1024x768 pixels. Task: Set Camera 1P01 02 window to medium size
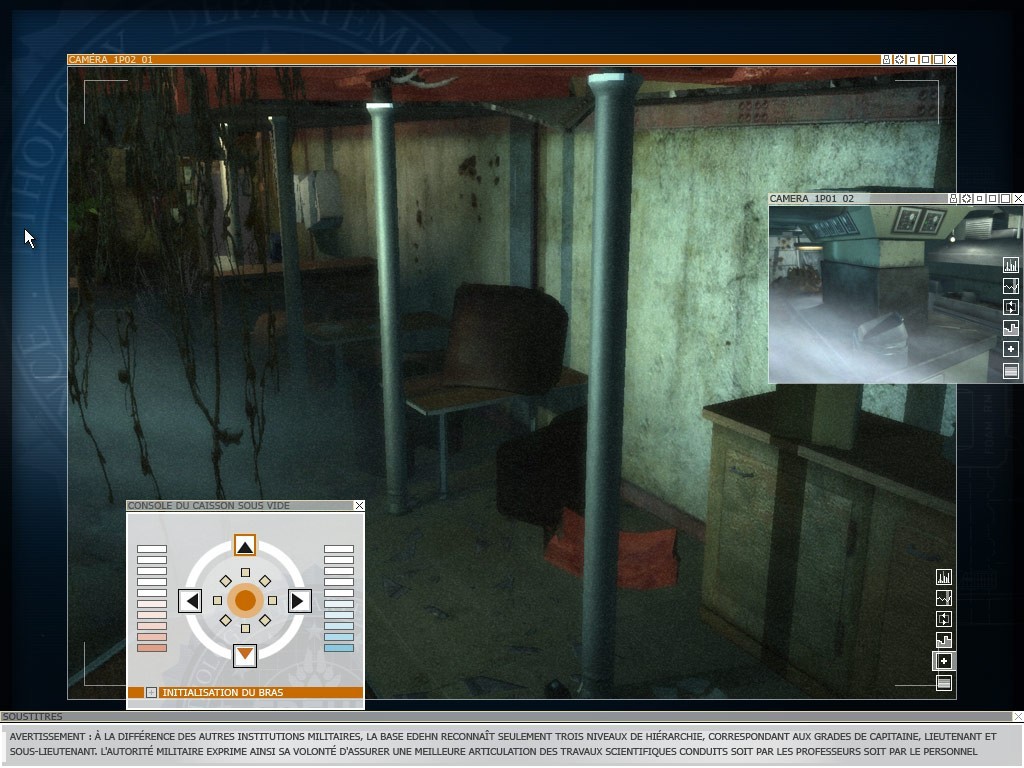[993, 199]
